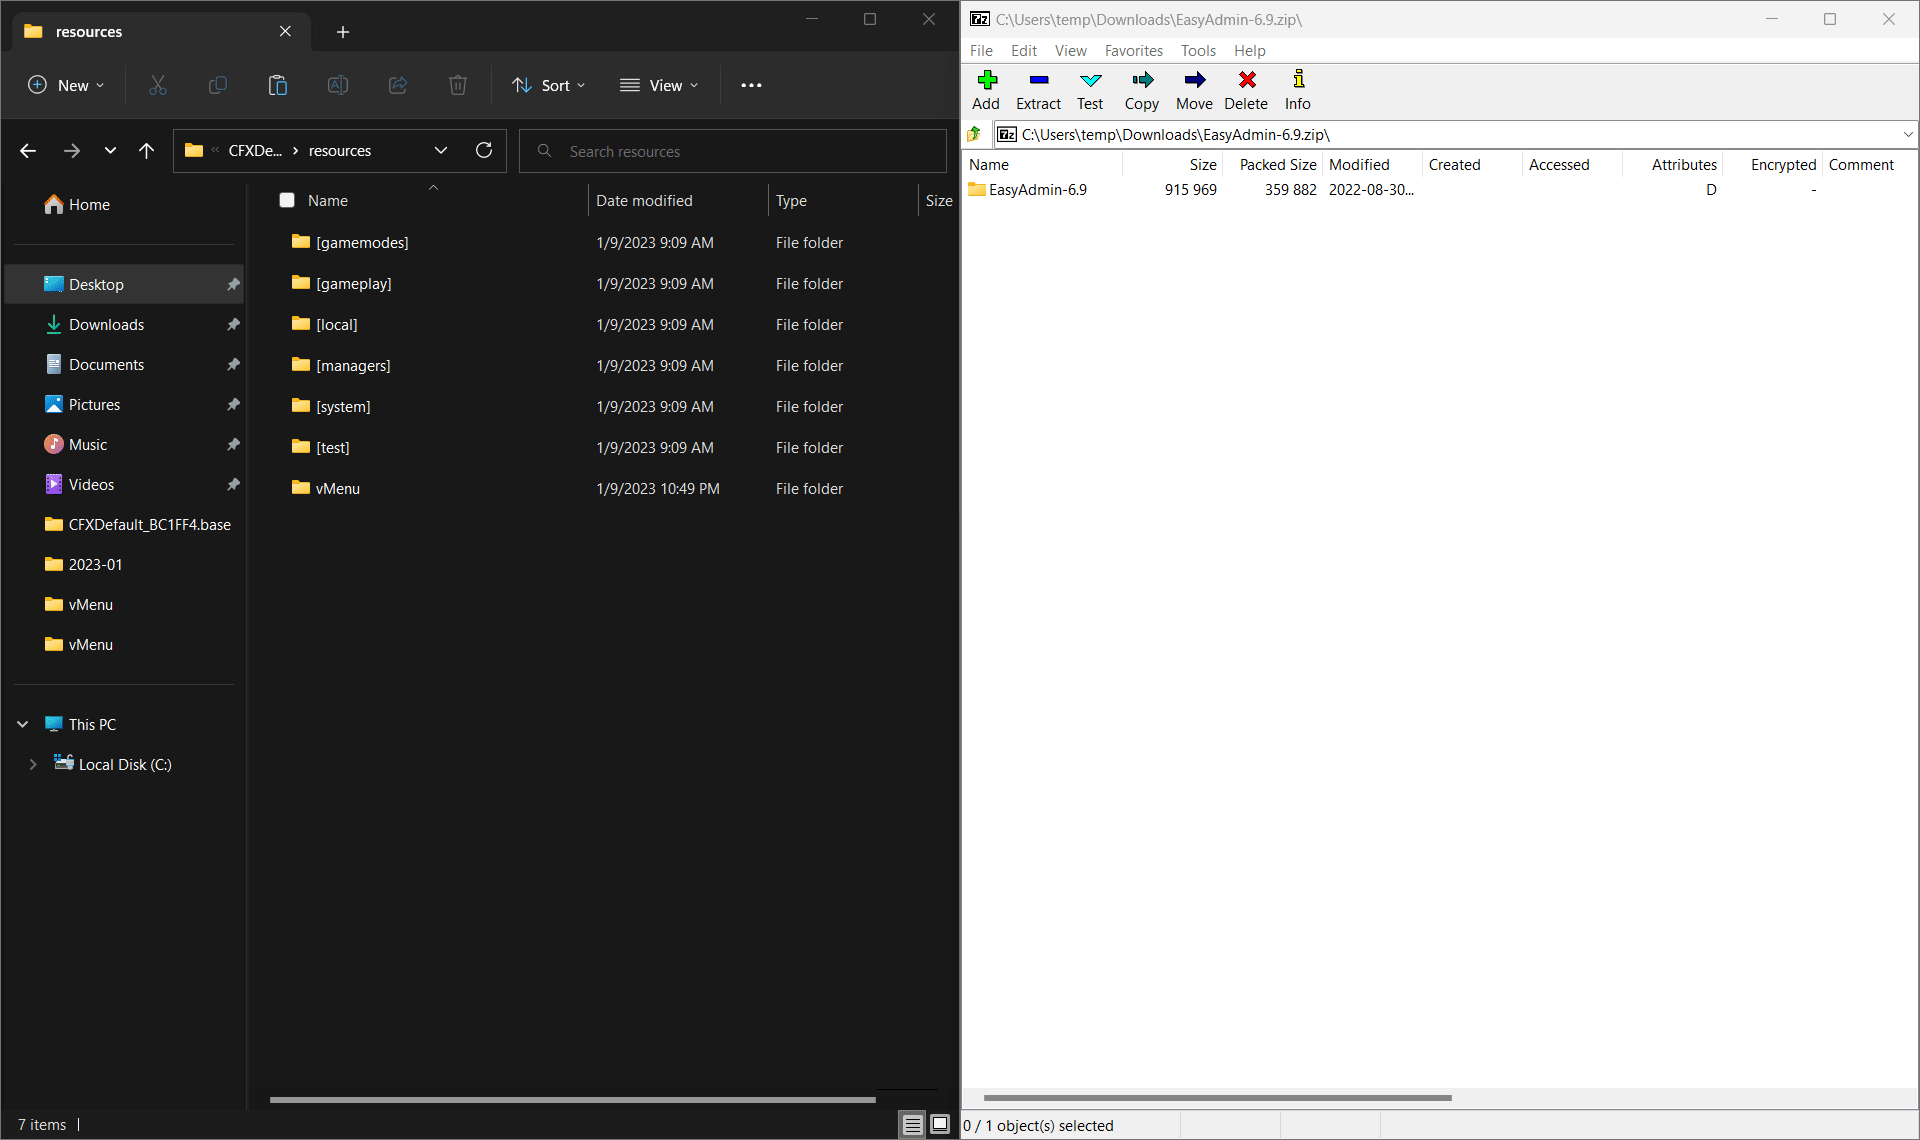
Task: Click the Paste icon in File Explorer toolbar
Action: click(277, 85)
